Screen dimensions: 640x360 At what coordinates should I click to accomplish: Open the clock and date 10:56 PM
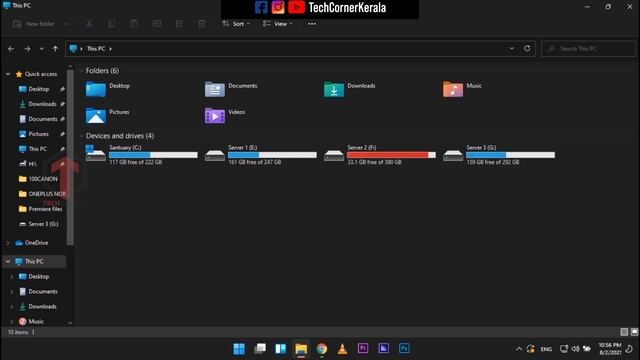(610, 349)
